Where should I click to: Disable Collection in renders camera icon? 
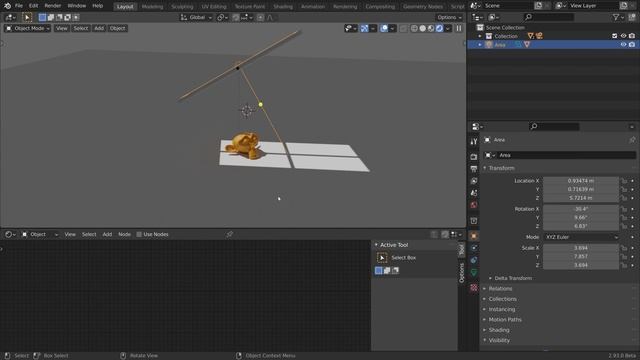[632, 36]
